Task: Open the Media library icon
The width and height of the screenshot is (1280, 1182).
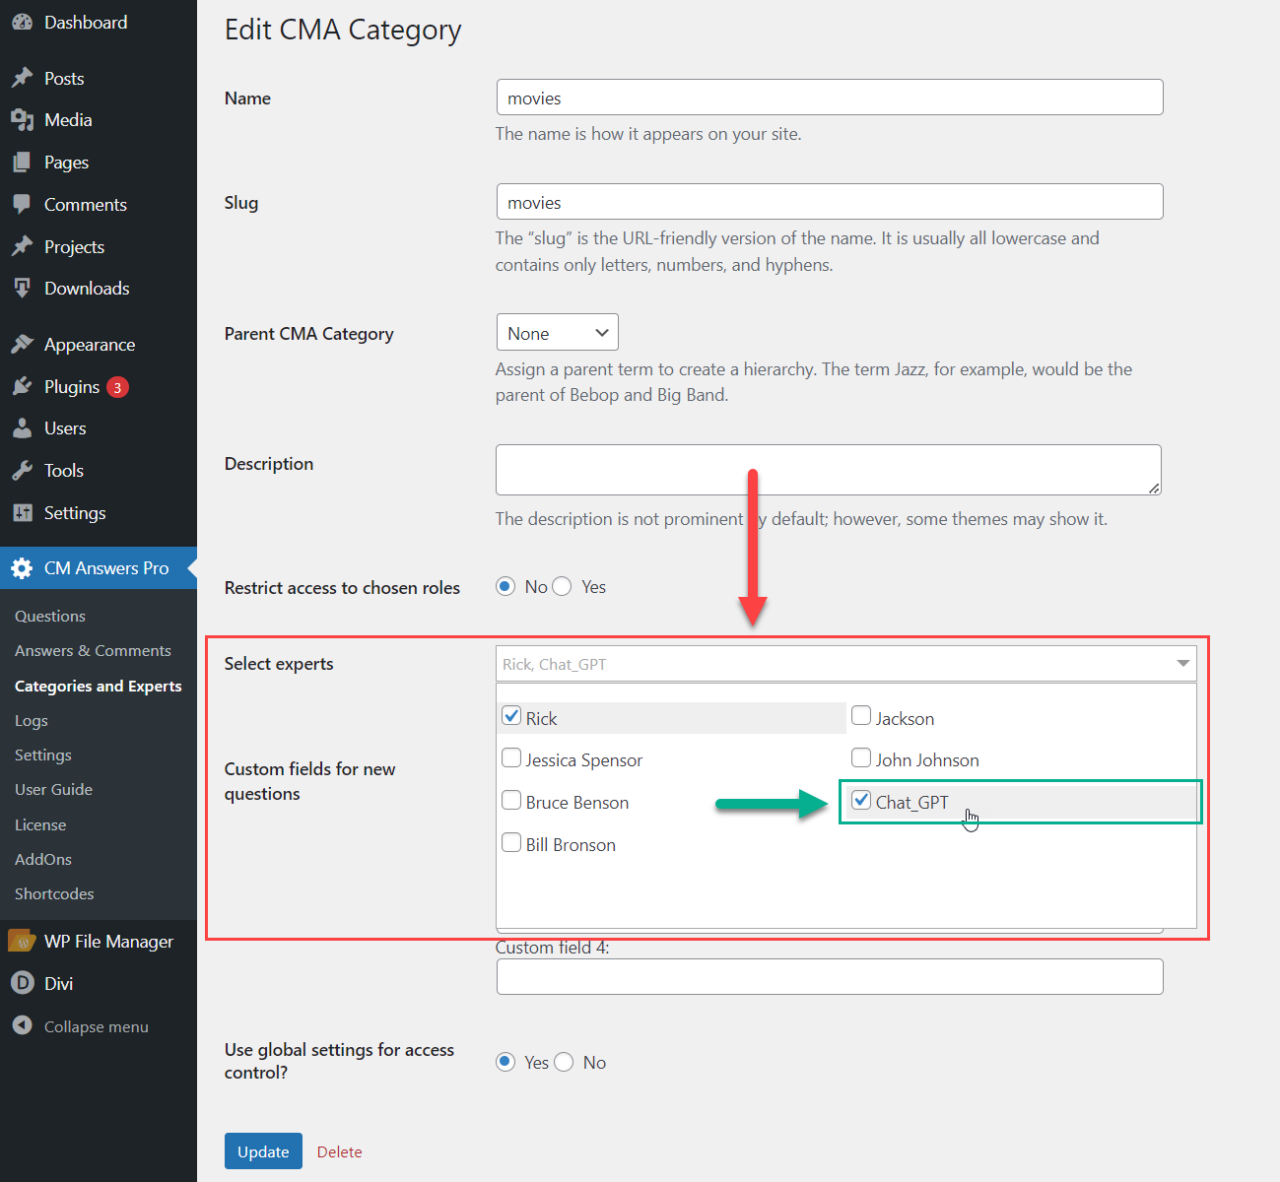Action: (22, 120)
